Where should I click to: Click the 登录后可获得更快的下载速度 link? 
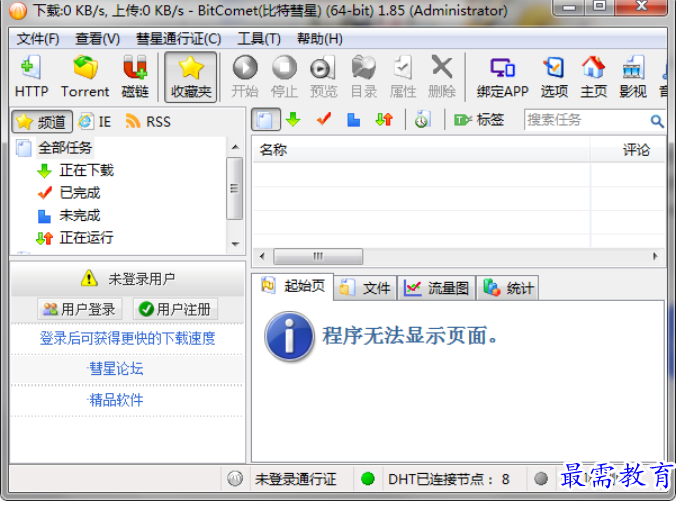point(127,339)
